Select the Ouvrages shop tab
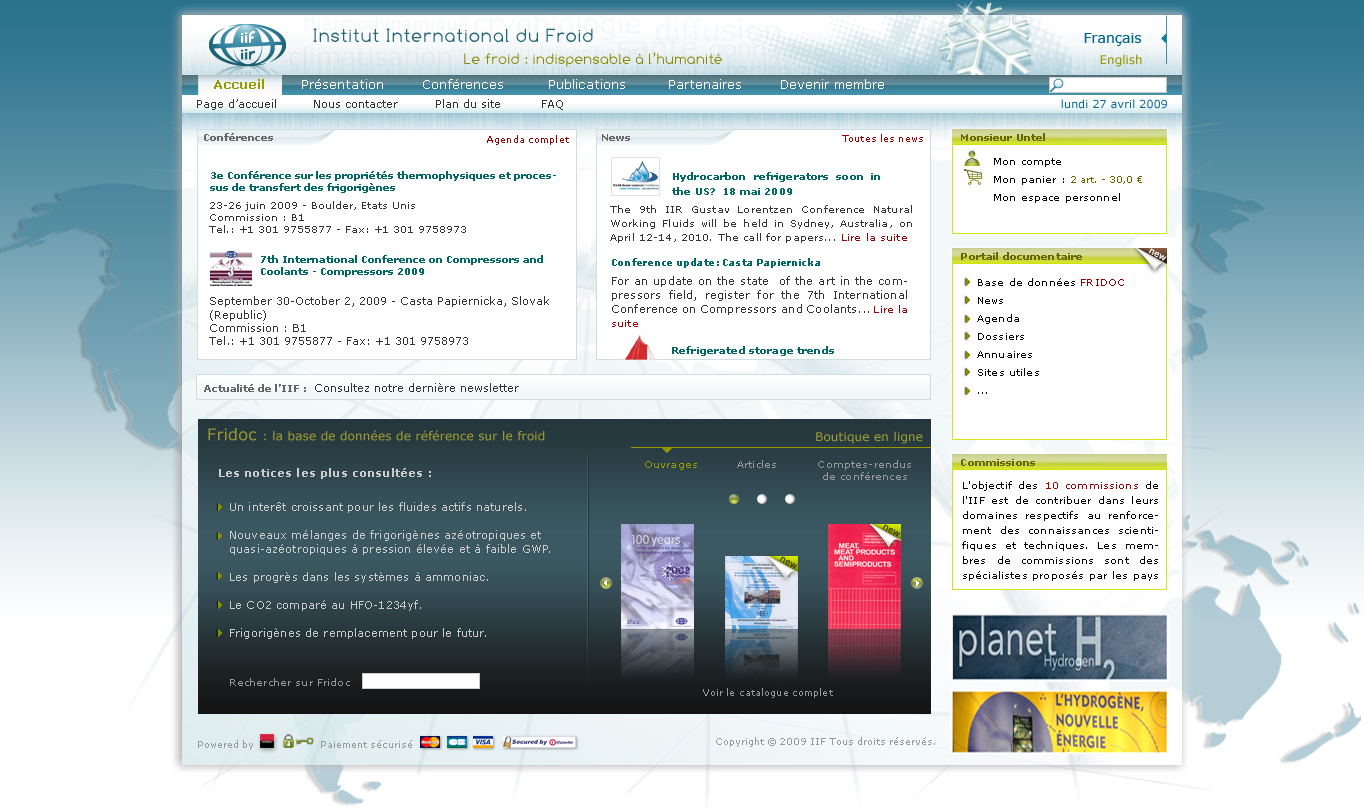The width and height of the screenshot is (1364, 812). click(x=671, y=465)
